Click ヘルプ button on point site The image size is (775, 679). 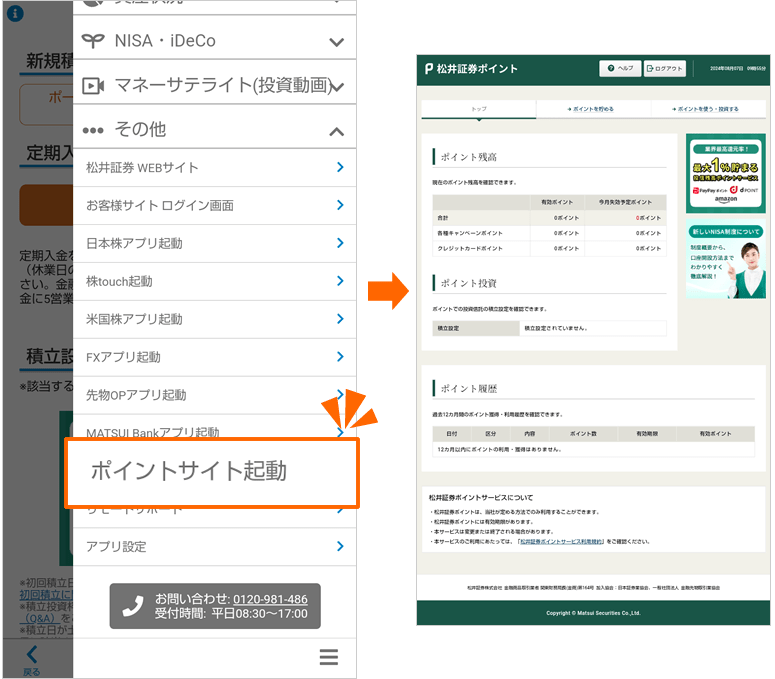point(620,68)
